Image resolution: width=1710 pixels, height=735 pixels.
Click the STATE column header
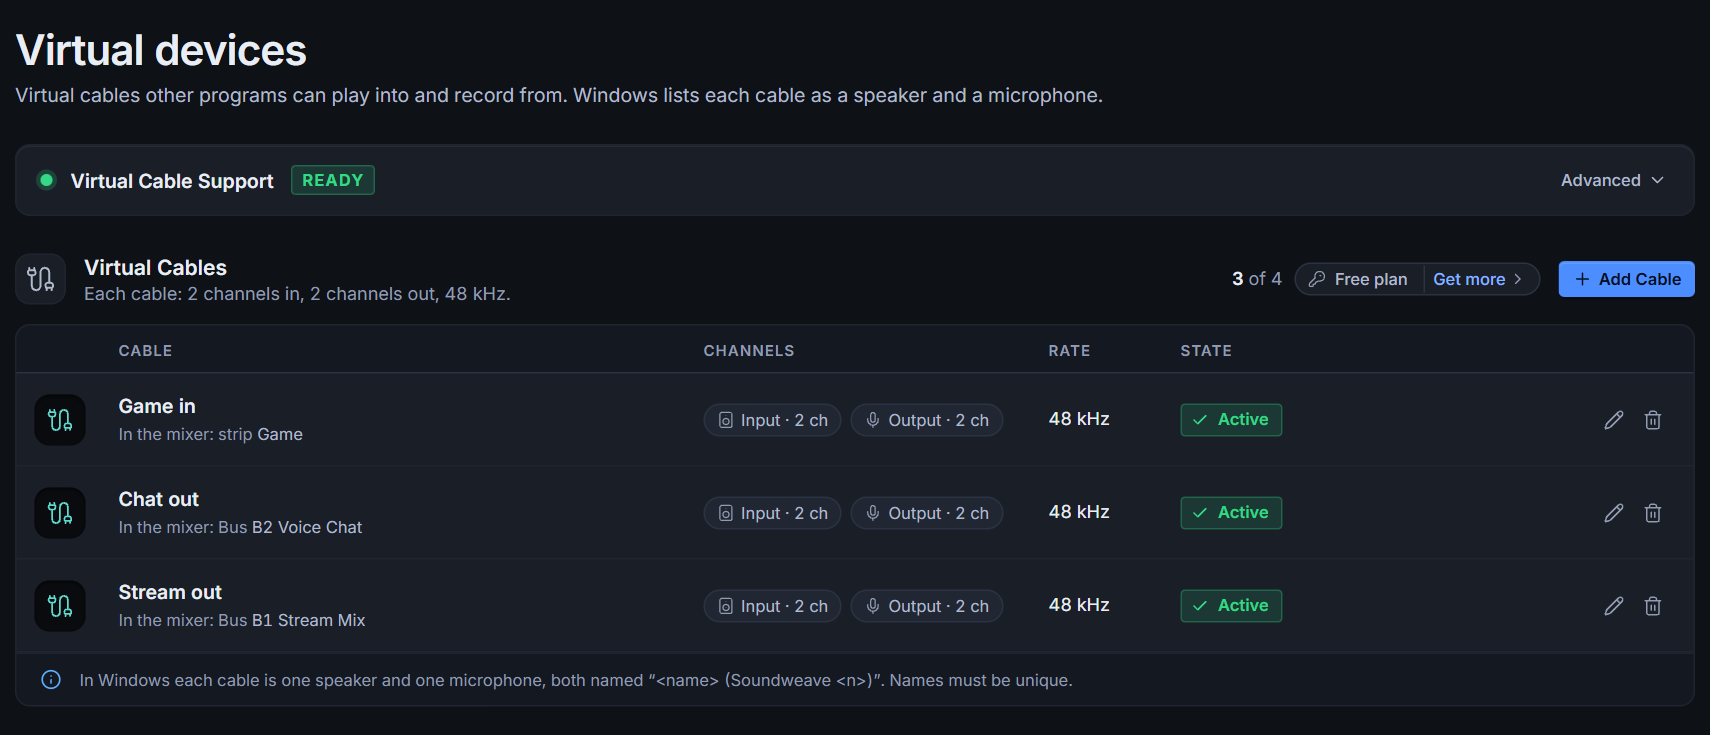point(1206,351)
